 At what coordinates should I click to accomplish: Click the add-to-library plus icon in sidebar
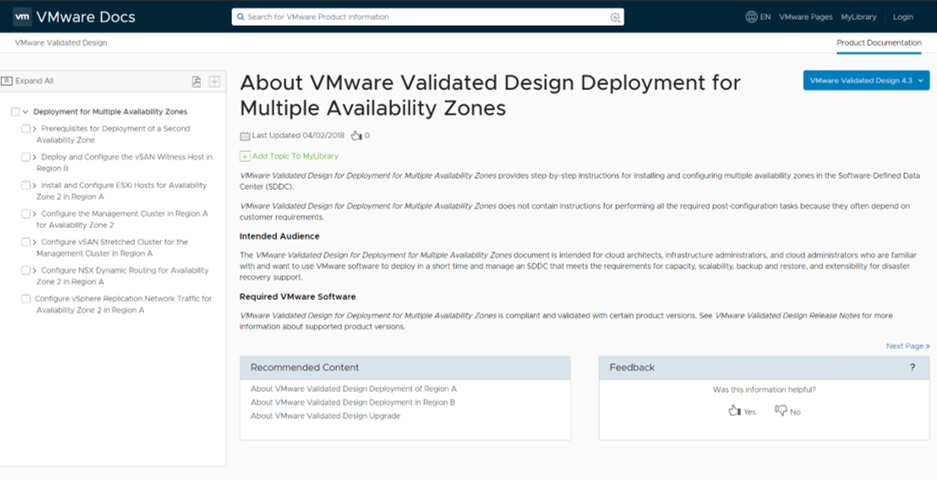pos(215,81)
